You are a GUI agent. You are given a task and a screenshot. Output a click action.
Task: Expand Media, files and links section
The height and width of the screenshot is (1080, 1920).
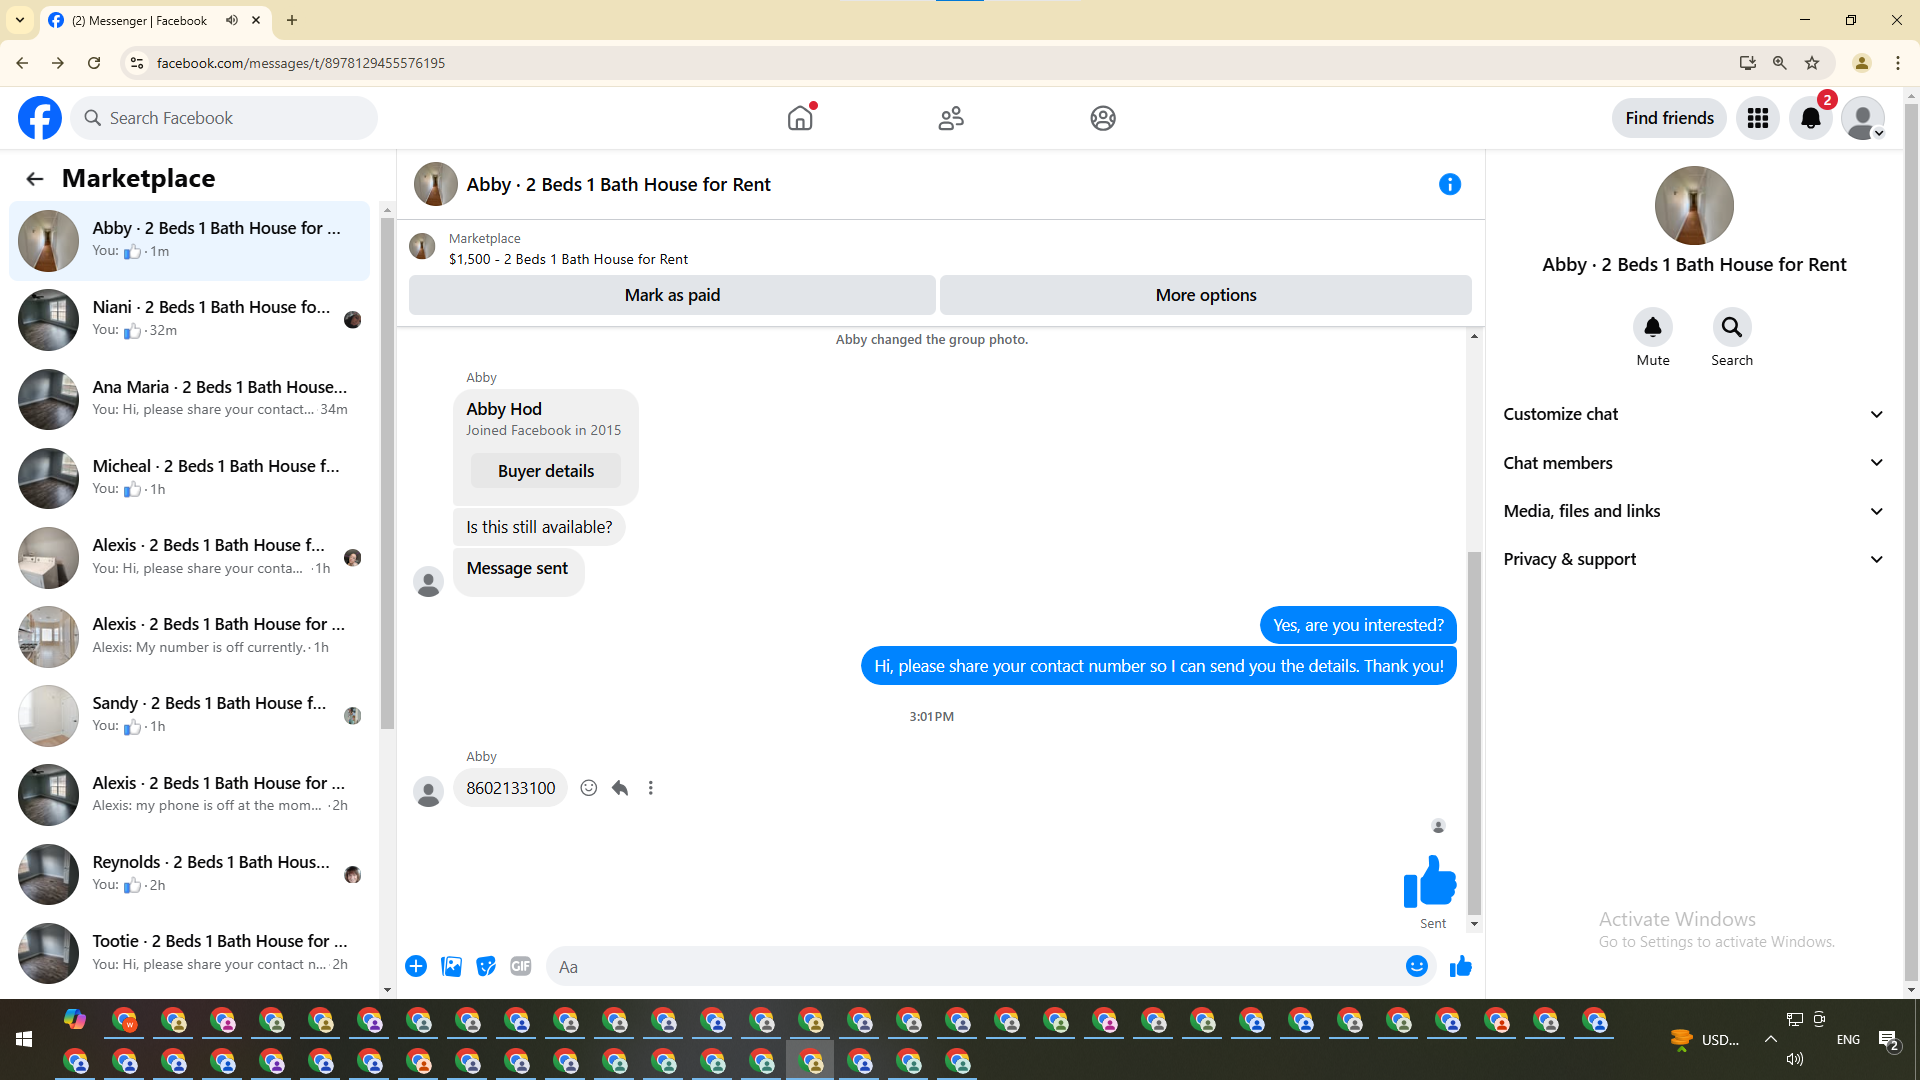[1693, 511]
